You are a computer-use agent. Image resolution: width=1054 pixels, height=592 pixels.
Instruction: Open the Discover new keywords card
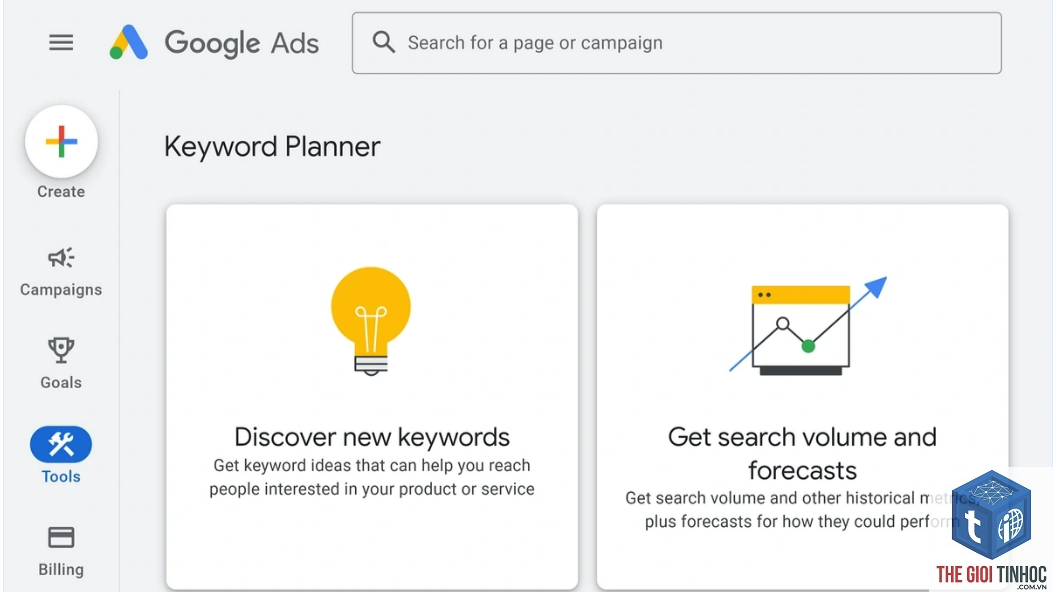point(372,396)
